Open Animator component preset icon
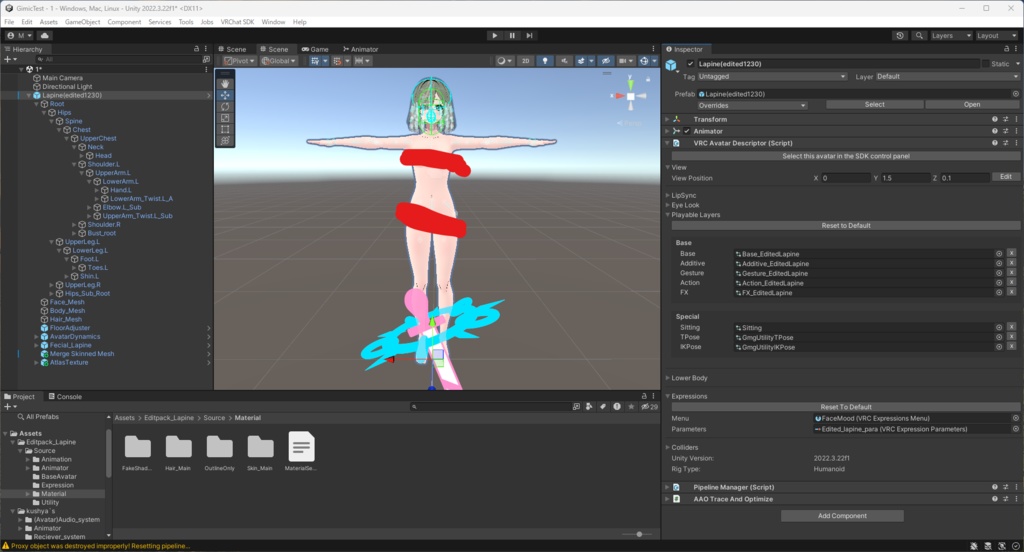 tap(1006, 131)
